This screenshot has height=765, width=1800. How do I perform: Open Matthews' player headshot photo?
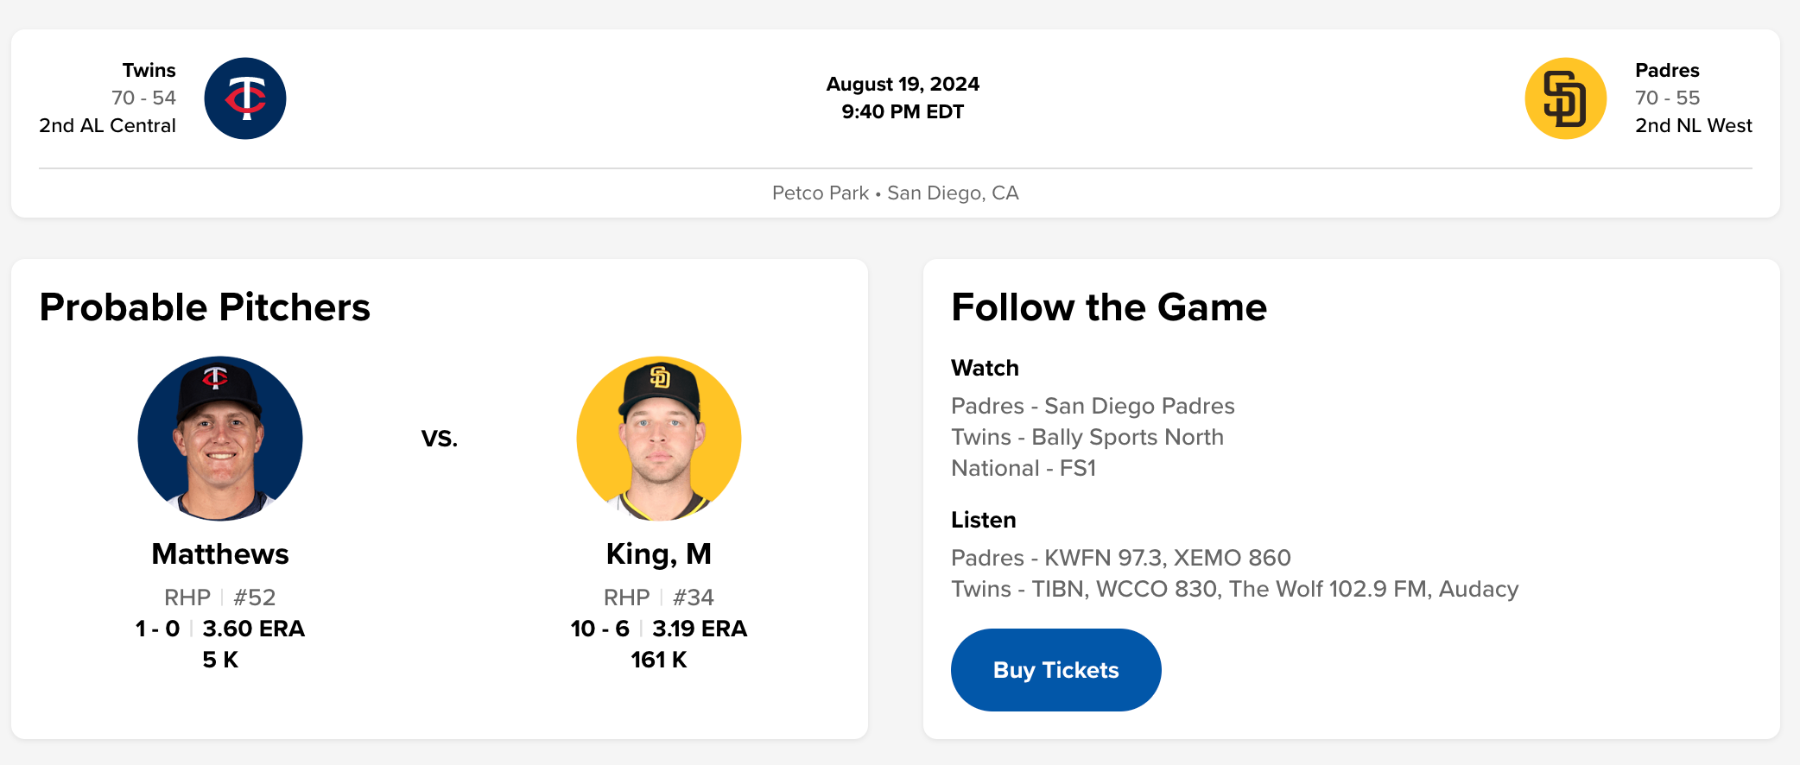click(220, 438)
